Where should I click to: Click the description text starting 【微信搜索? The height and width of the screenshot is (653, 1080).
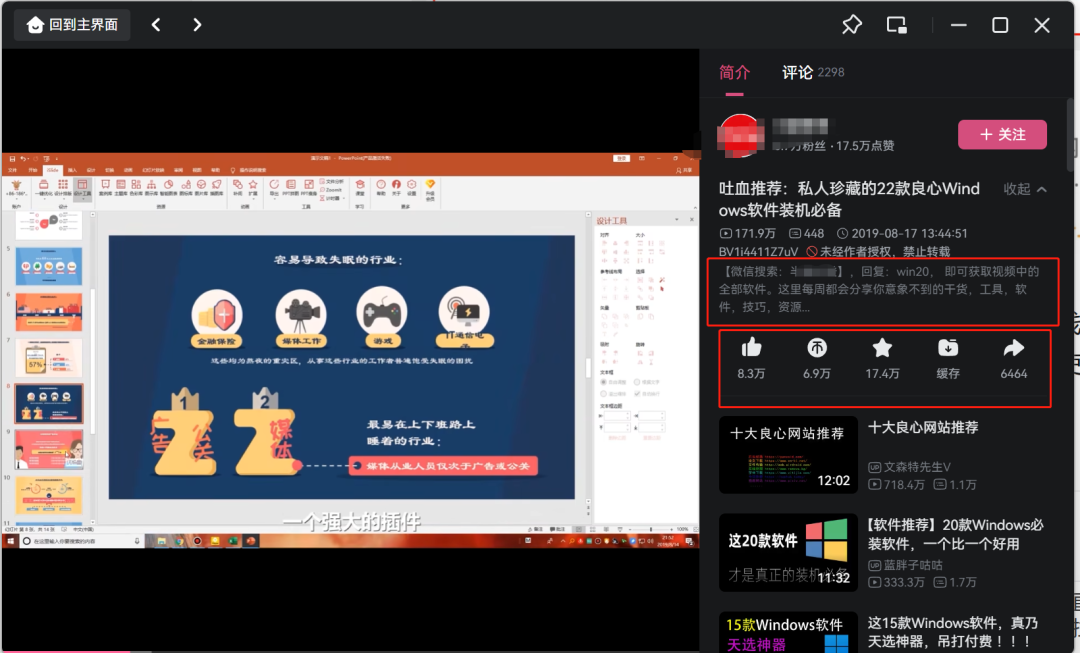tap(878, 289)
